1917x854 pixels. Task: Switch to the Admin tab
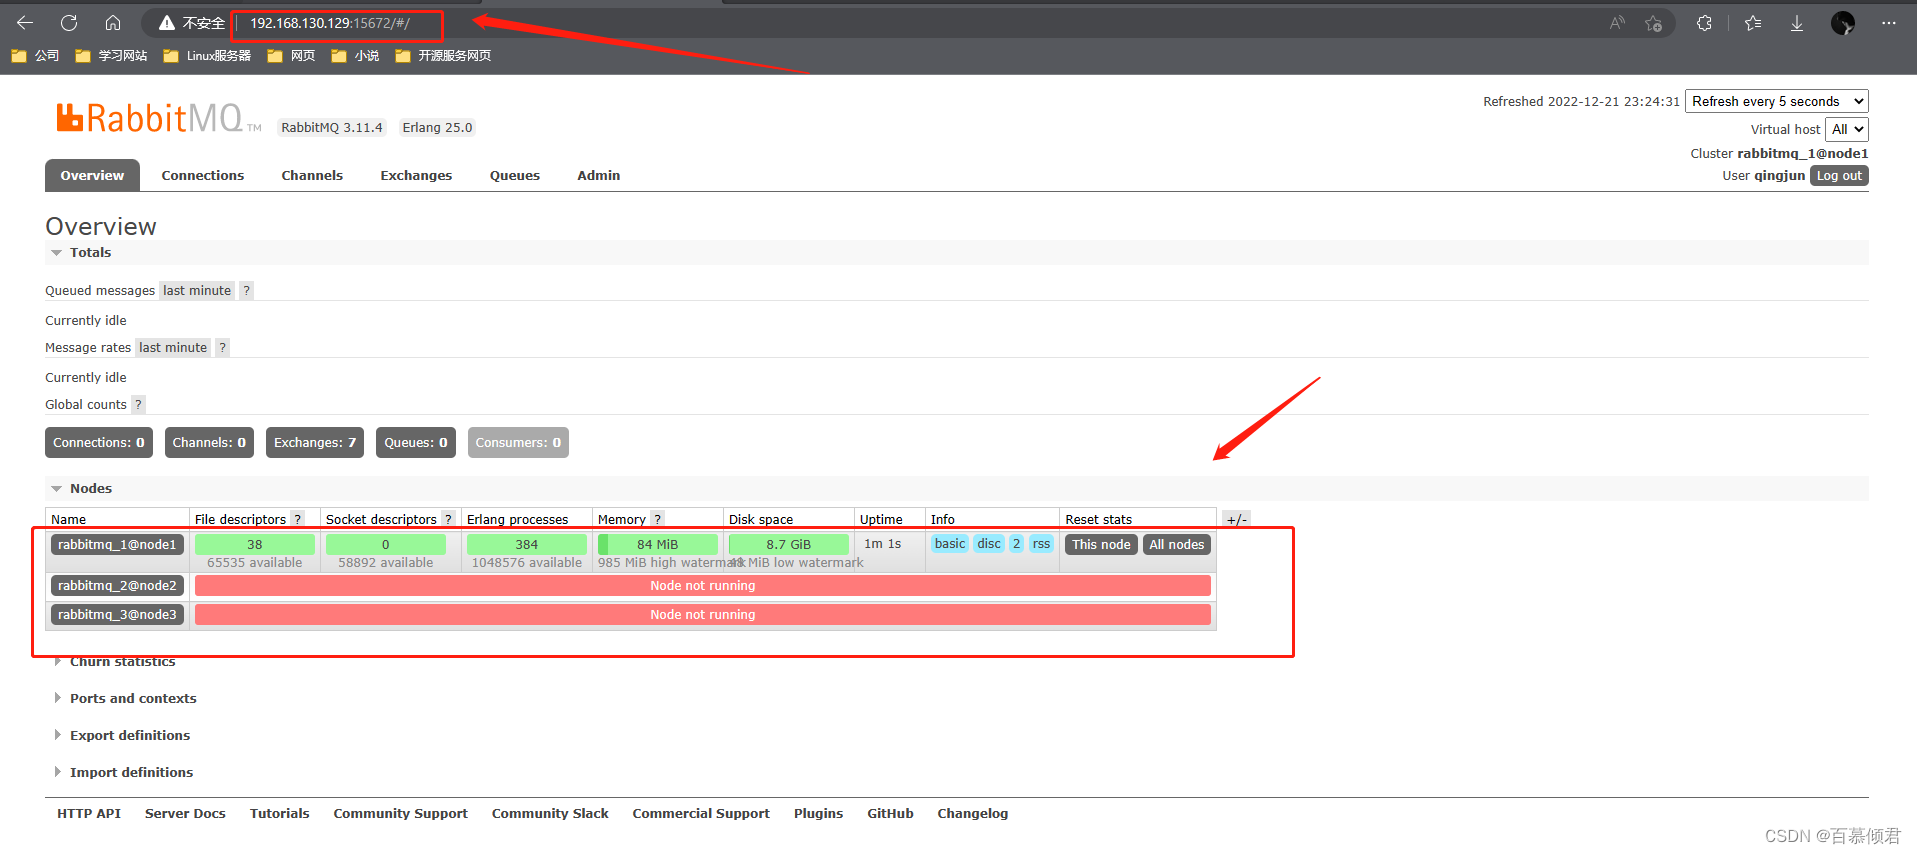599,175
